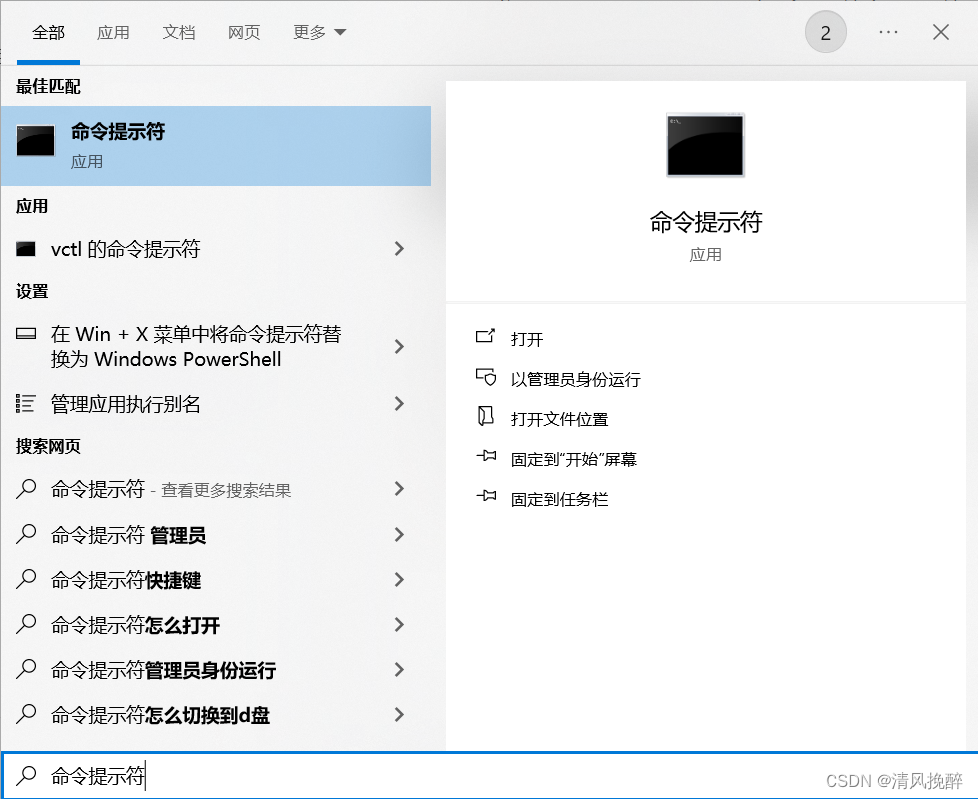Screen dimensions: 978x799
Task: Click the large command prompt preview icon
Action: 705,145
